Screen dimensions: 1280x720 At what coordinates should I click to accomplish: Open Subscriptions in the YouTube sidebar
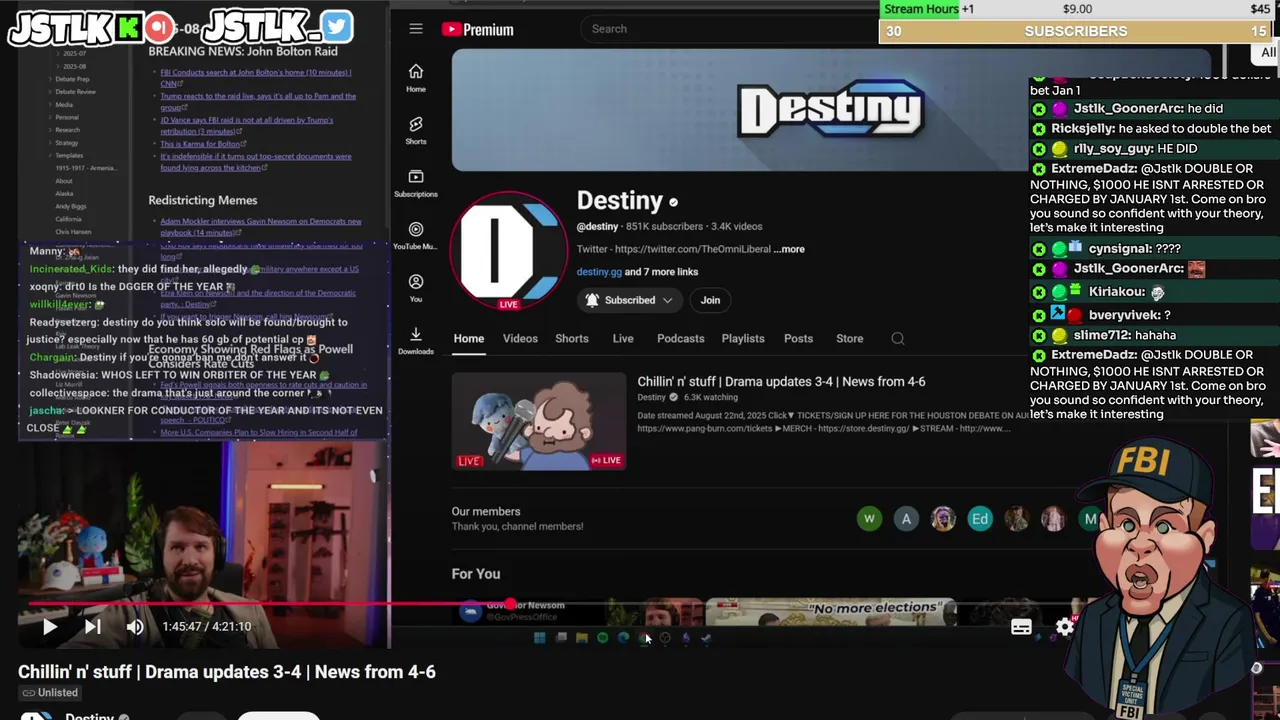coord(416,183)
